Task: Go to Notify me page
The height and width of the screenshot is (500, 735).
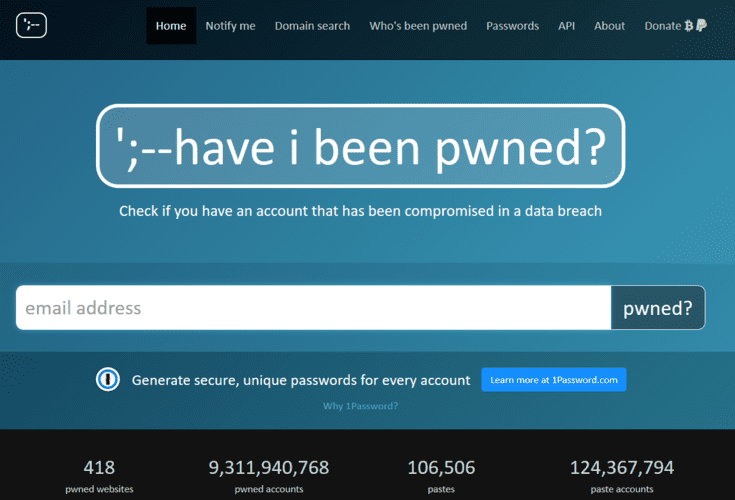Action: point(230,26)
